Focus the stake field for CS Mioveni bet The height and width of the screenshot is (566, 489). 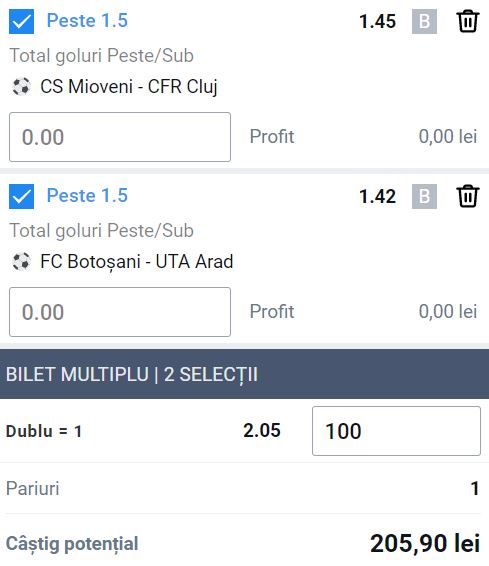tap(120, 137)
